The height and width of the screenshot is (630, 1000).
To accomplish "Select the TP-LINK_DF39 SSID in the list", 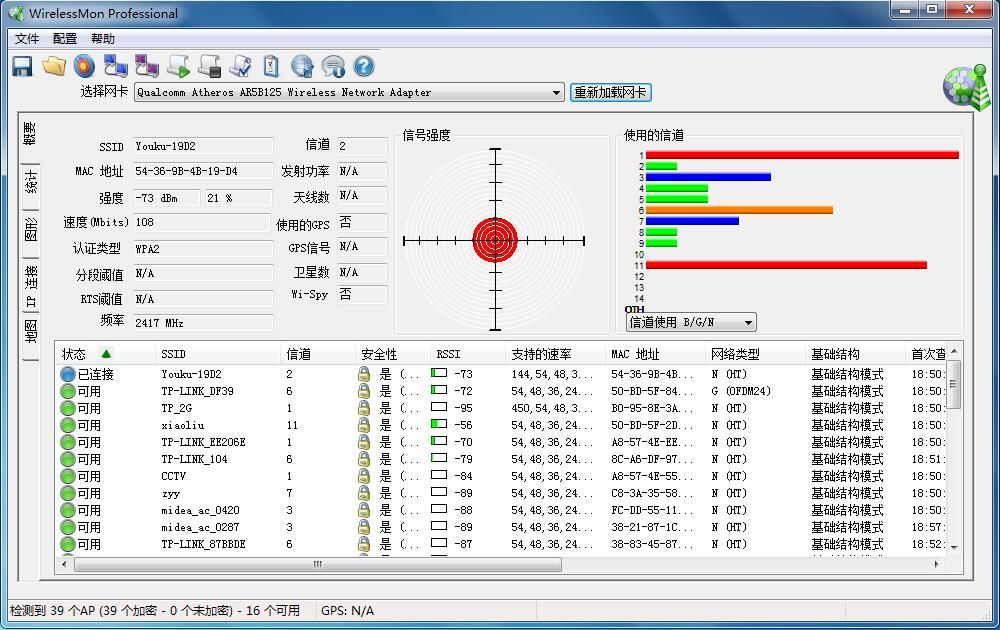I will (198, 391).
